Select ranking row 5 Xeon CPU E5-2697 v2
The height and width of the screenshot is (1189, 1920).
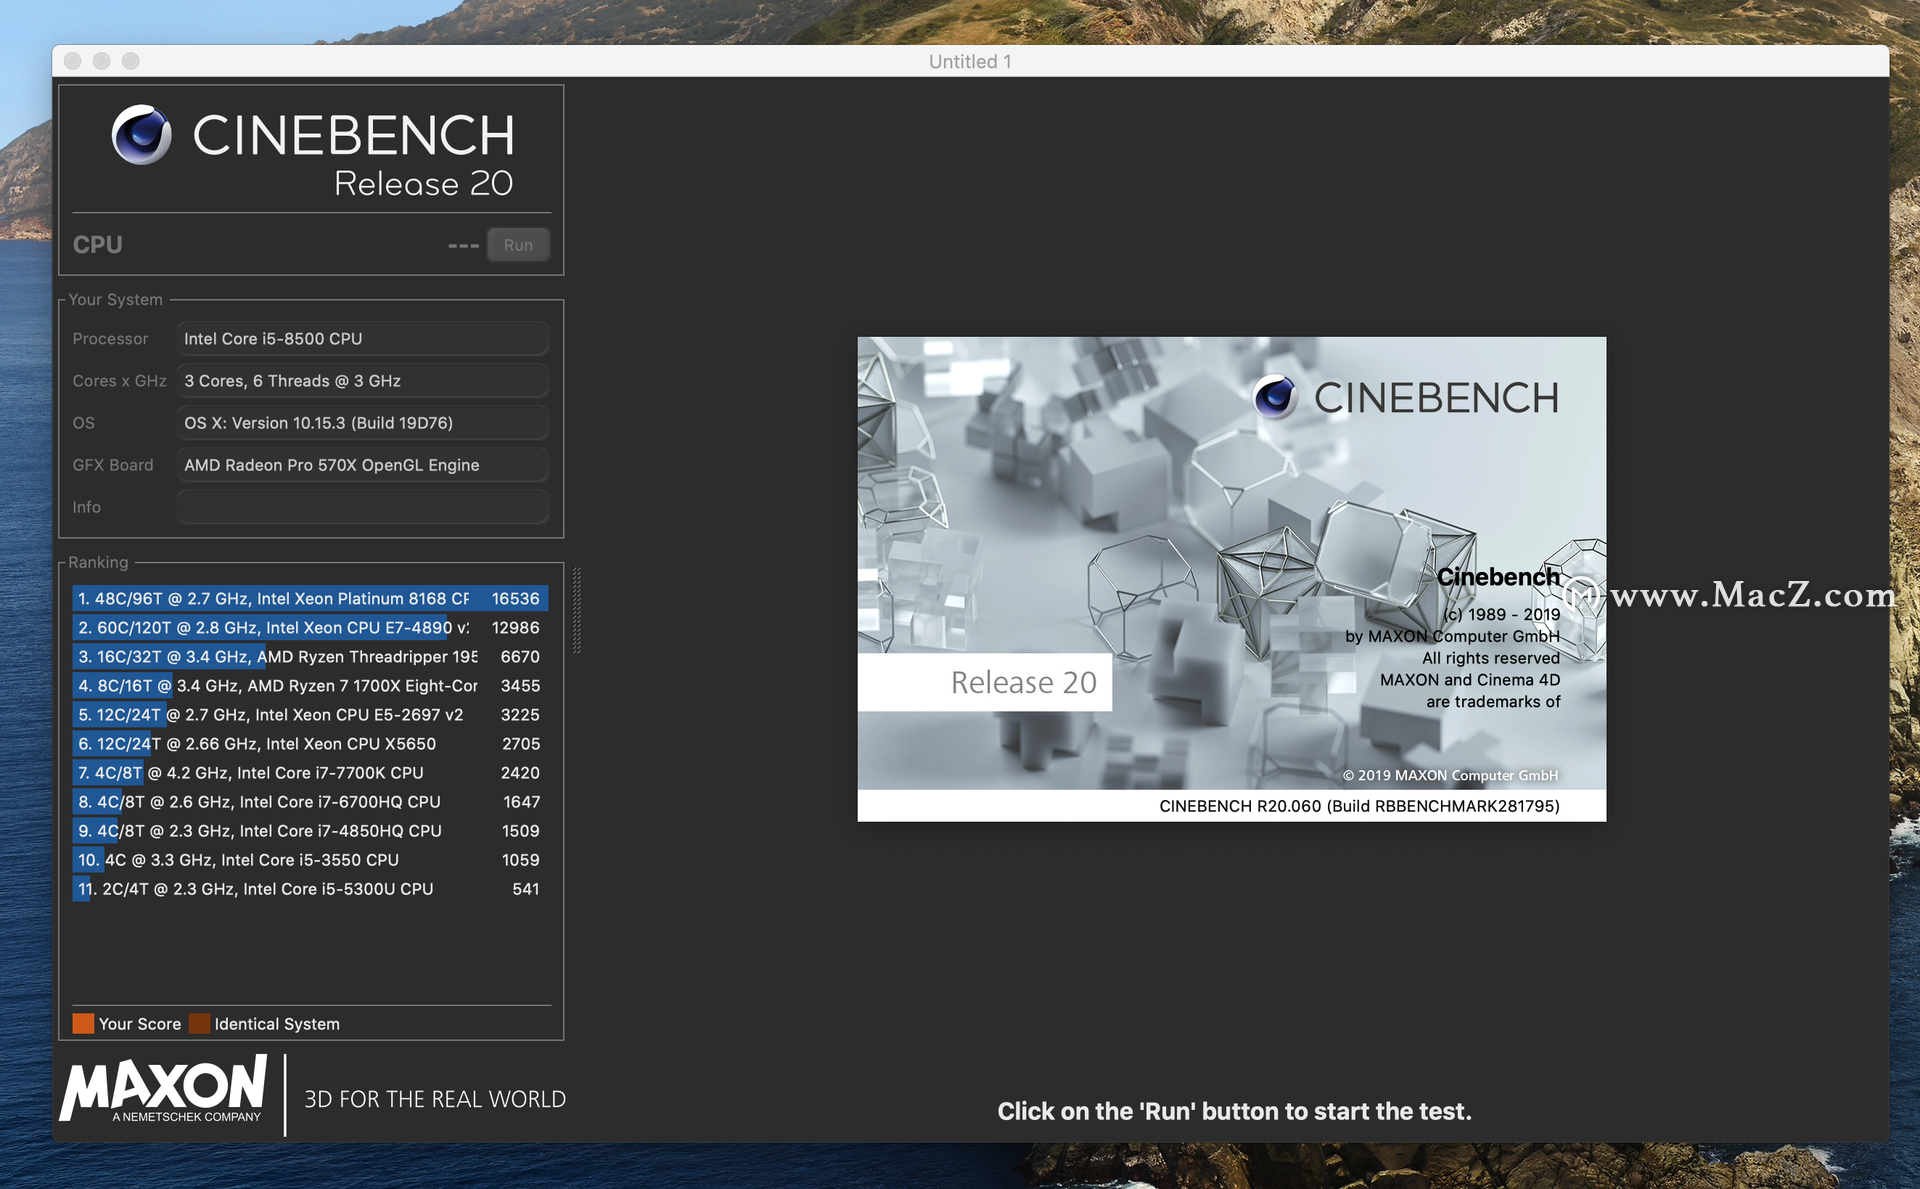point(310,714)
